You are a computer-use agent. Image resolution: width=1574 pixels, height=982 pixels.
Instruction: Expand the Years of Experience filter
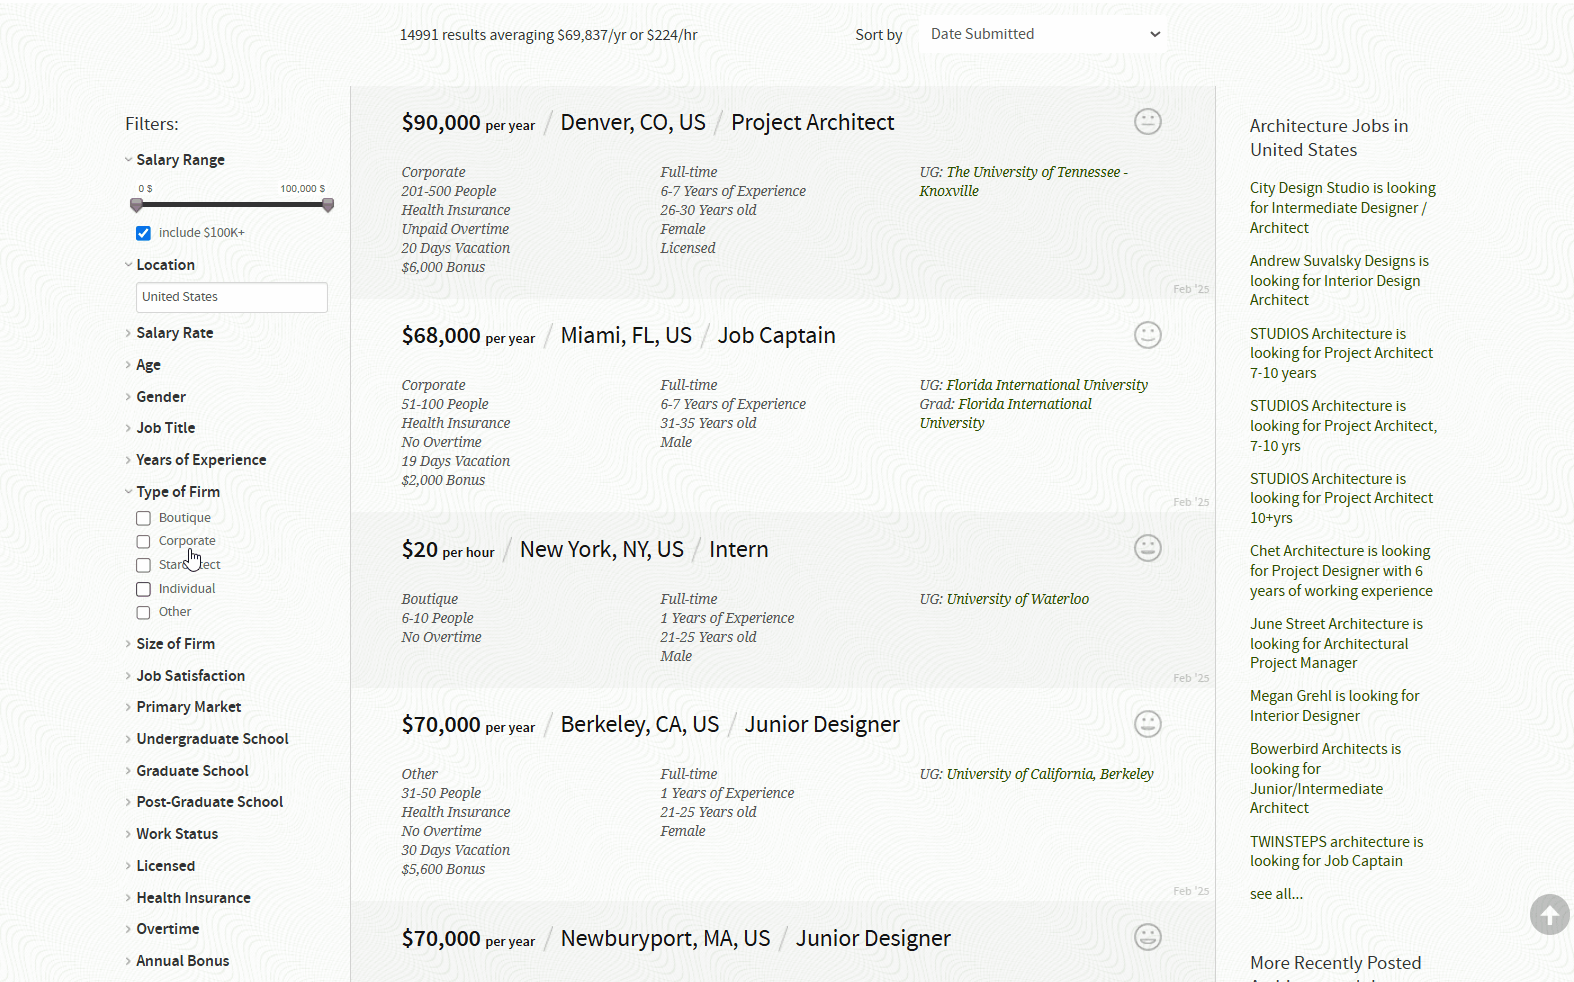[201, 460]
